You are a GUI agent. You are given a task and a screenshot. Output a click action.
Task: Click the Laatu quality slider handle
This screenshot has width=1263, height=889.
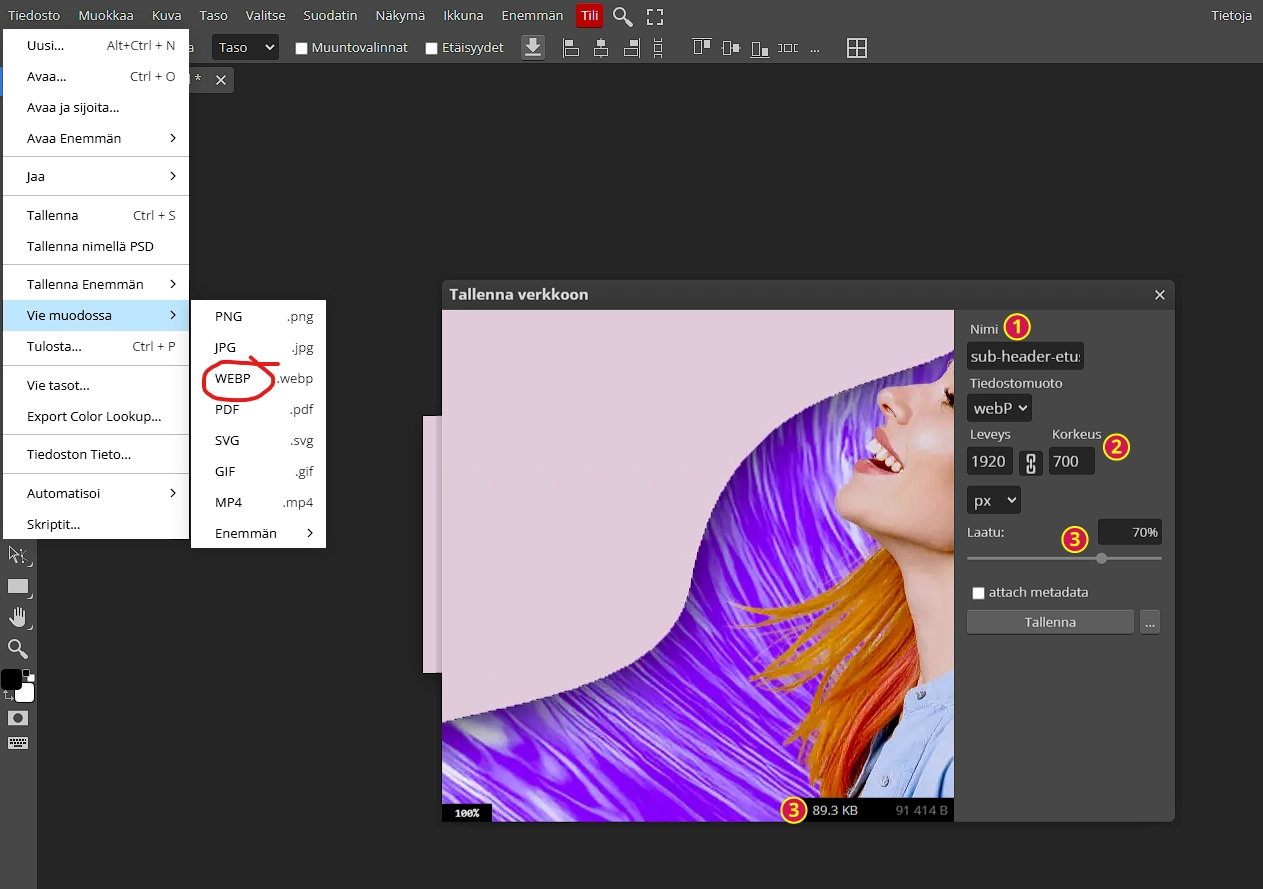1101,558
